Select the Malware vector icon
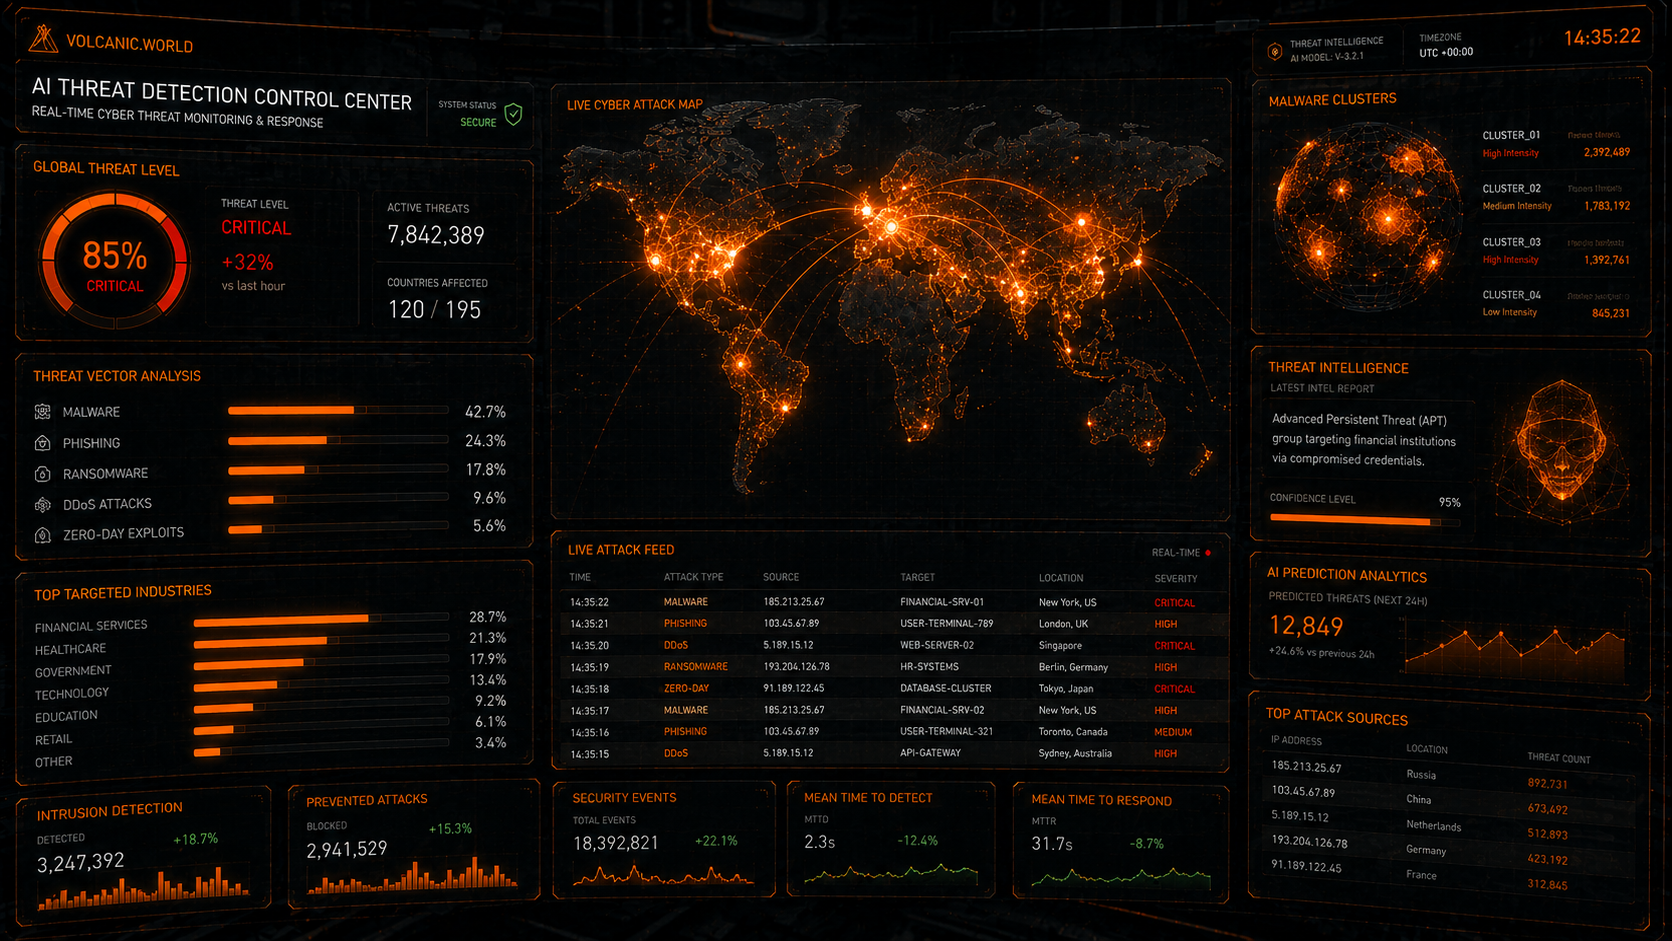This screenshot has height=941, width=1672. point(42,411)
